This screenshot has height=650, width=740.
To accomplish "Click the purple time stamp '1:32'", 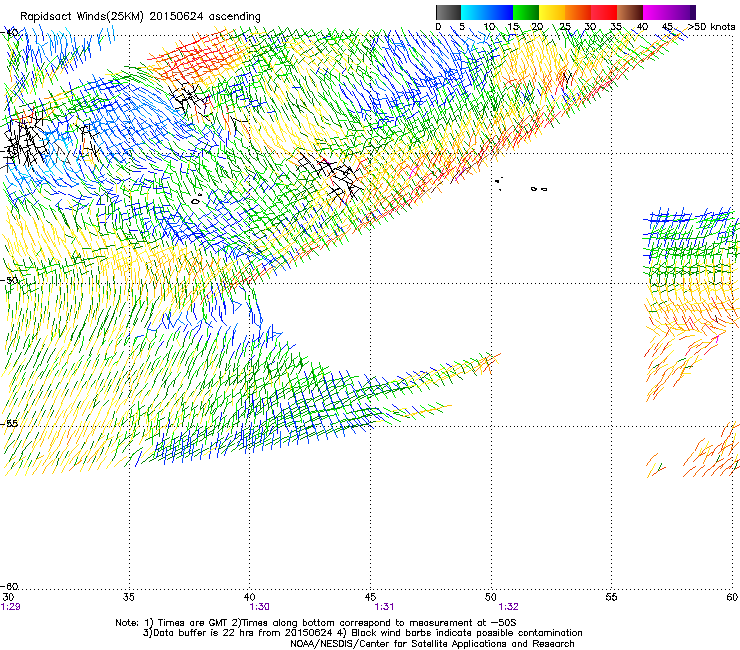I will point(508,607).
